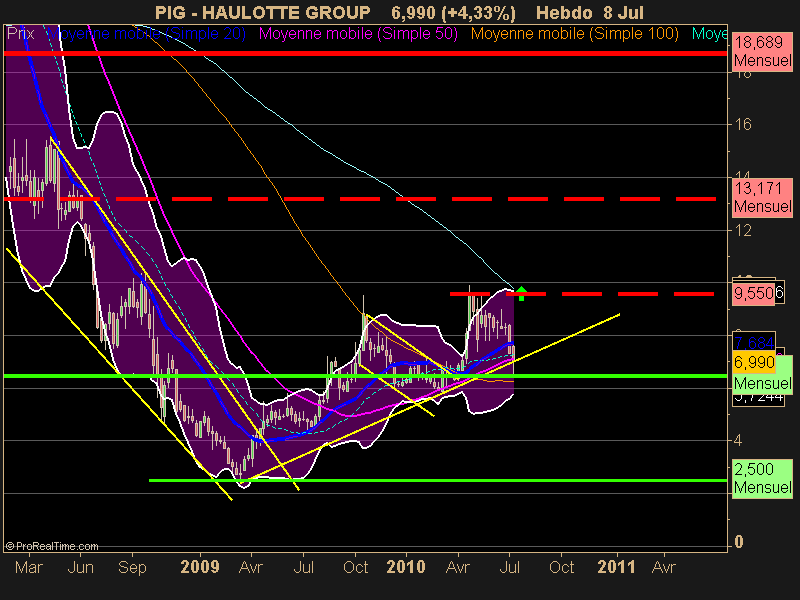This screenshot has width=800, height=600.
Task: Click the price axis value 12
Action: tap(743, 230)
